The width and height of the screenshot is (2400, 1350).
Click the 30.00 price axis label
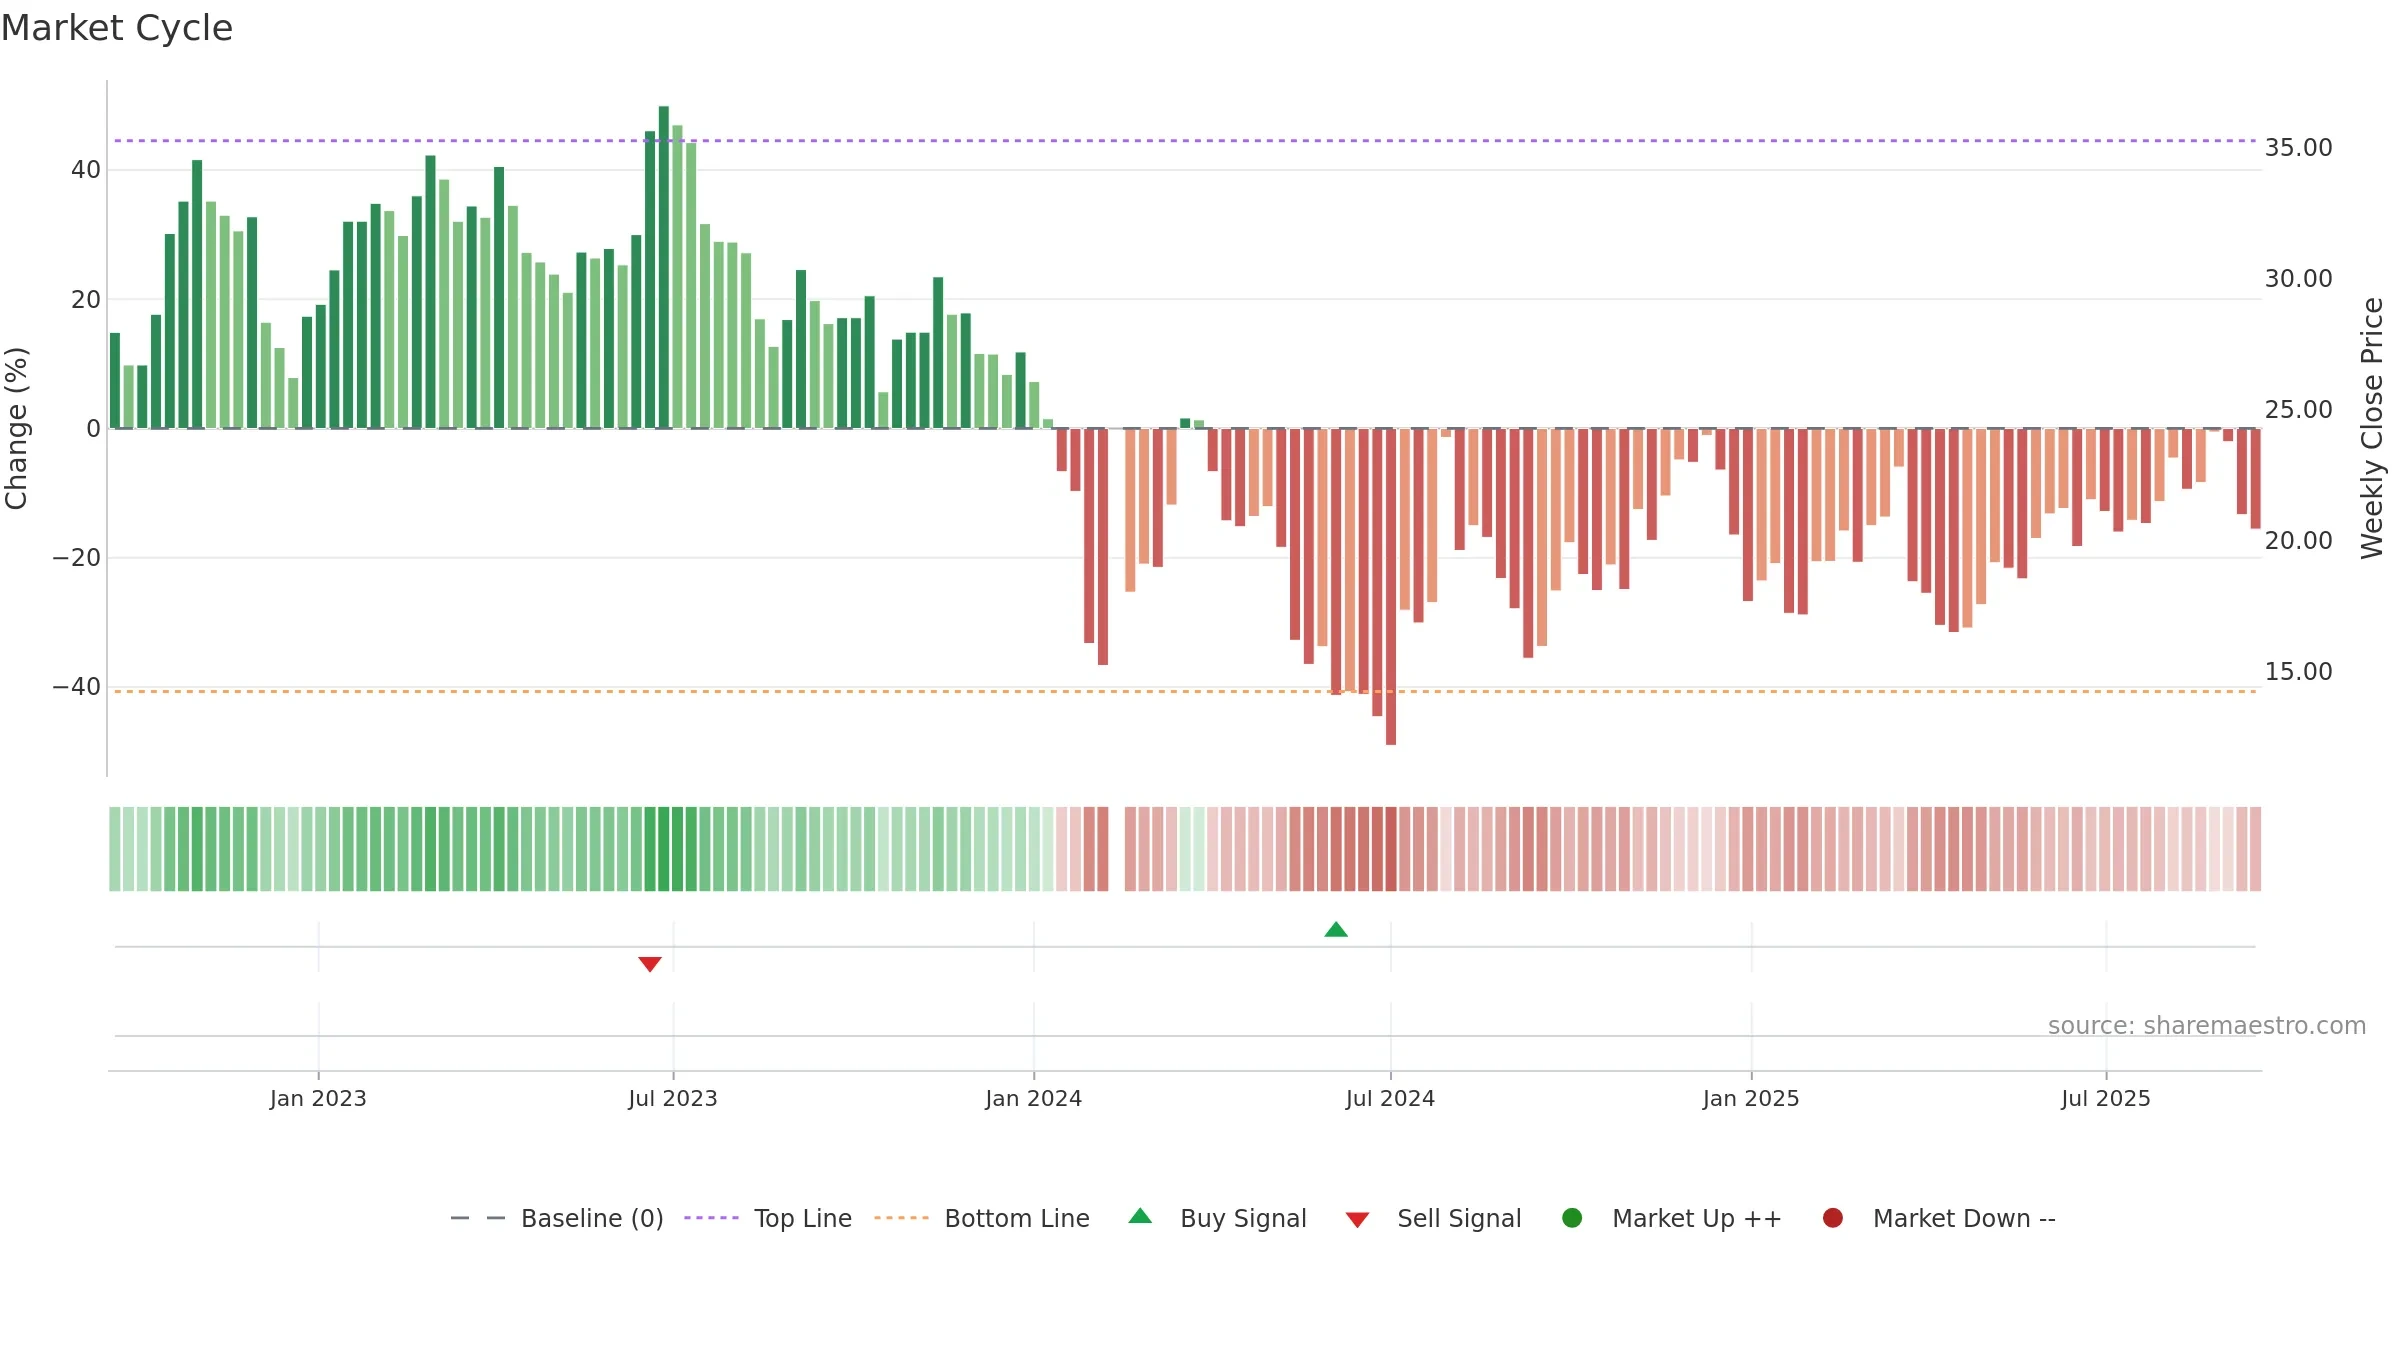point(2298,279)
